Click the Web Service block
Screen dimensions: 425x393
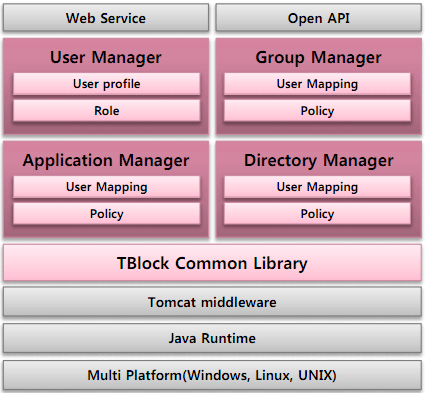106,18
